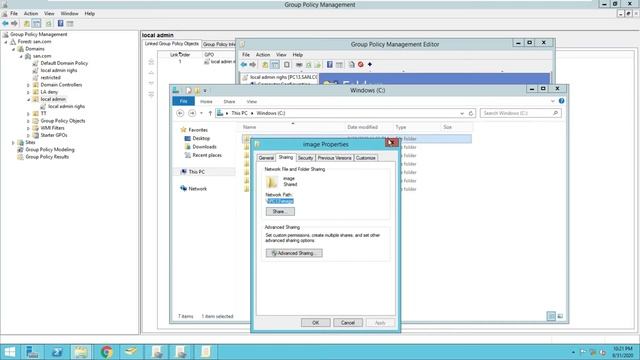Select Downloads under Favorites in explorer
The width and height of the screenshot is (640, 360).
(204, 147)
